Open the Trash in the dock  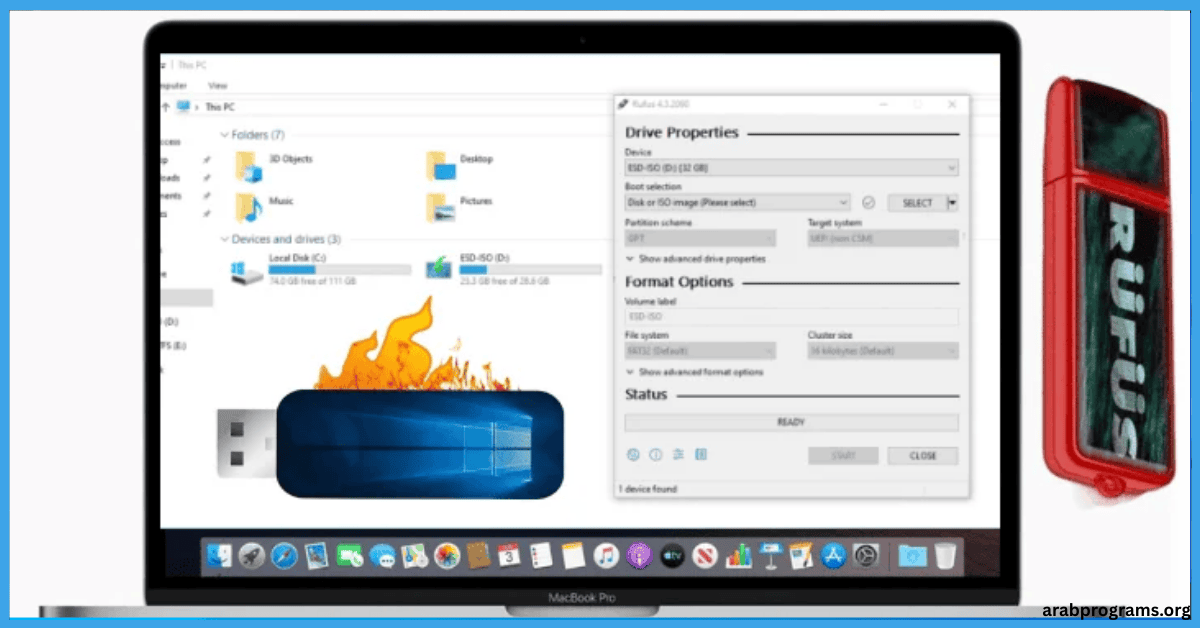945,556
